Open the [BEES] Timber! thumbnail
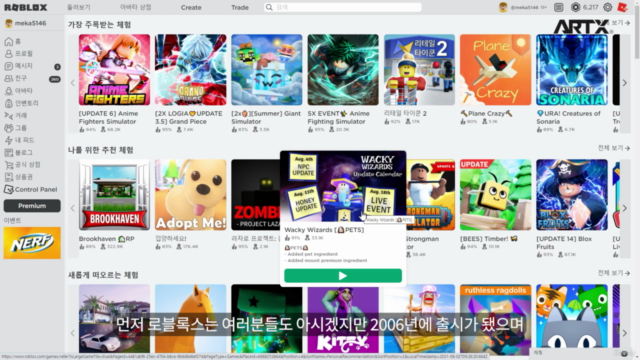The image size is (640, 360). pyautogui.click(x=496, y=195)
